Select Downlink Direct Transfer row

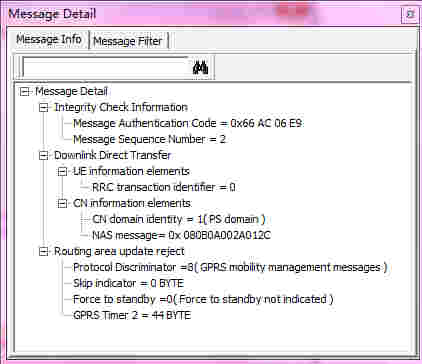click(112, 155)
